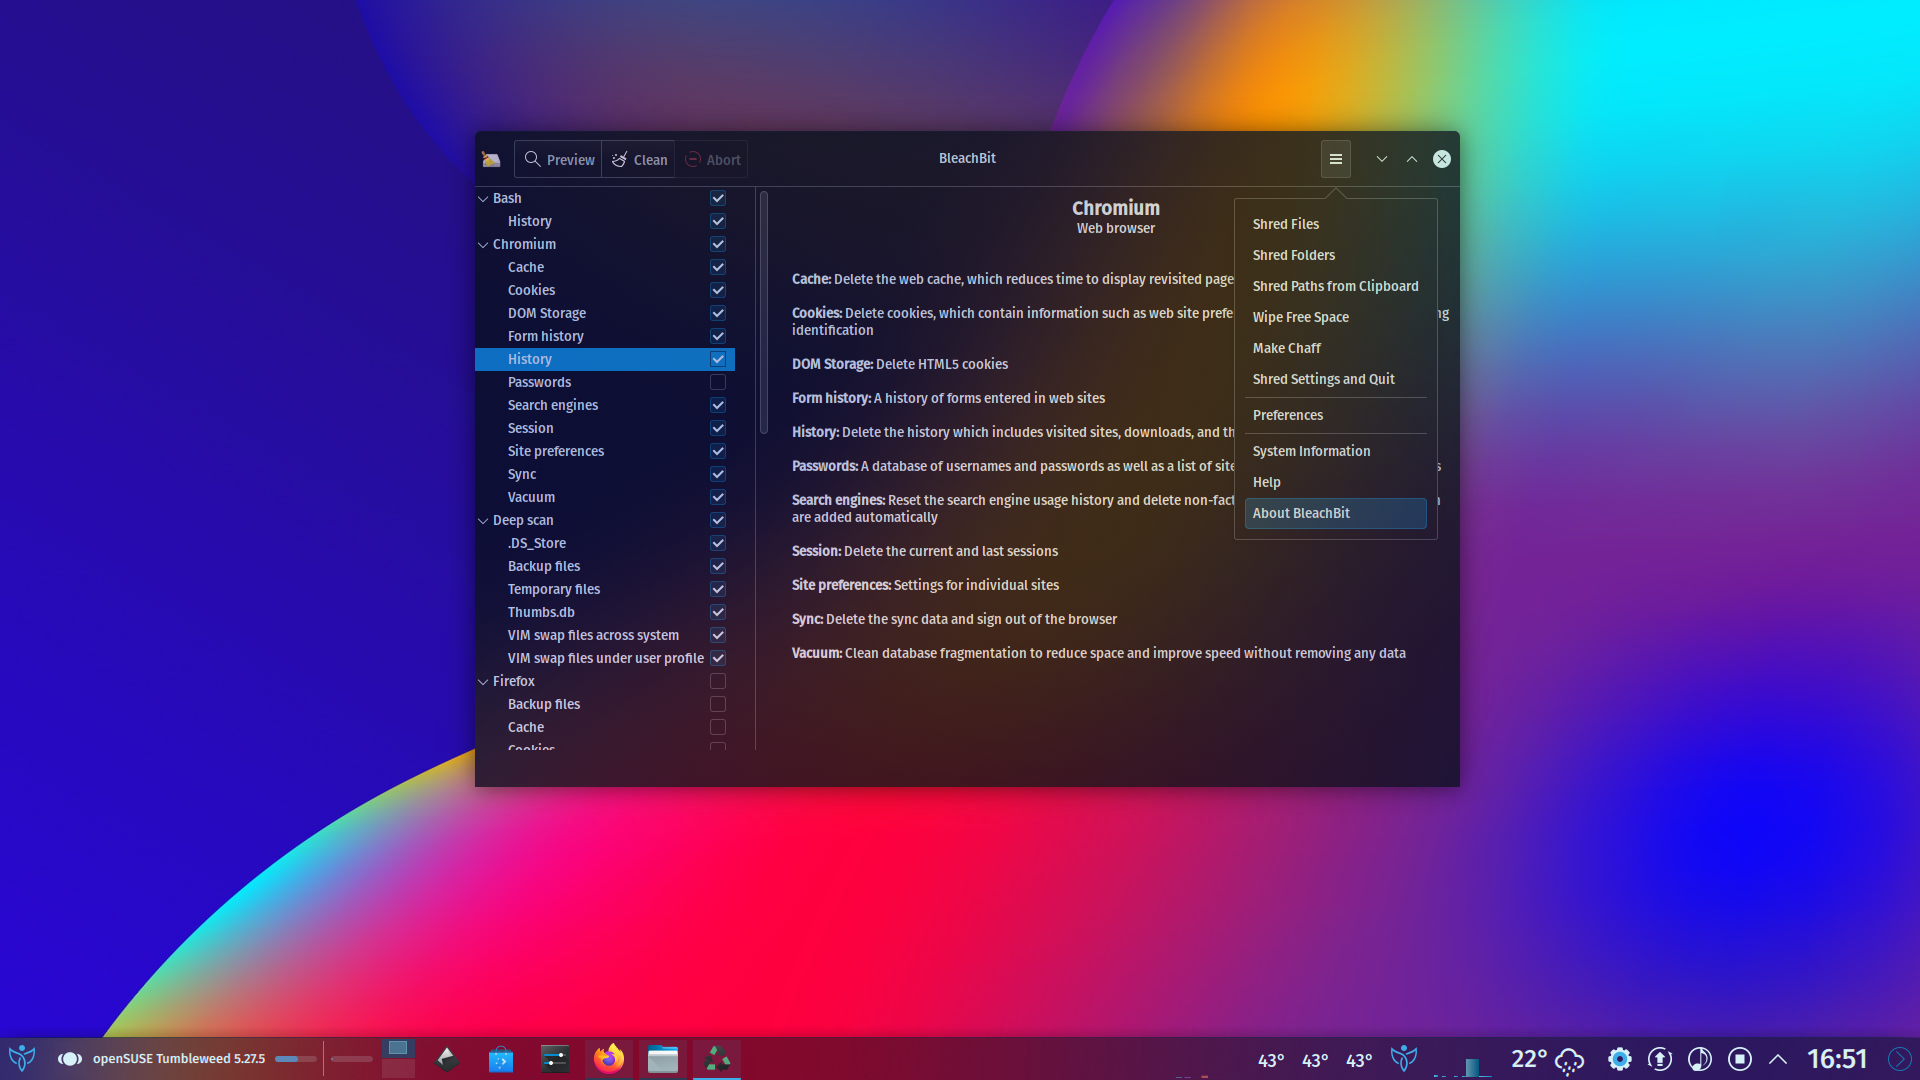Toggle the Thumbs.db checkbox

(x=718, y=612)
